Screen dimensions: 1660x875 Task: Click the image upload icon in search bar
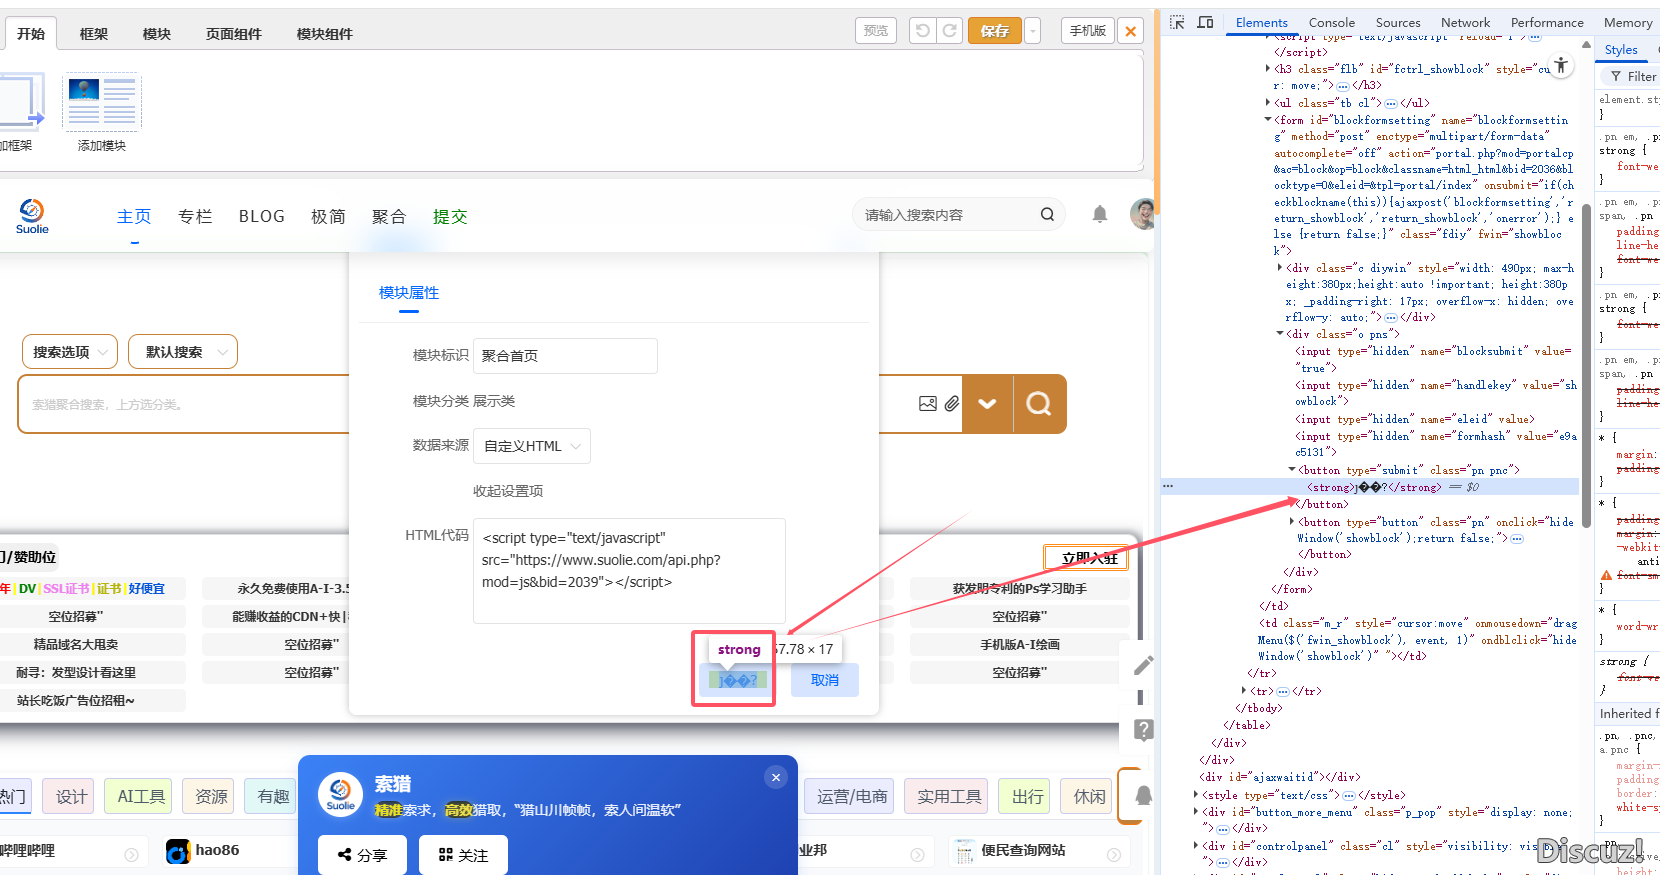[927, 403]
